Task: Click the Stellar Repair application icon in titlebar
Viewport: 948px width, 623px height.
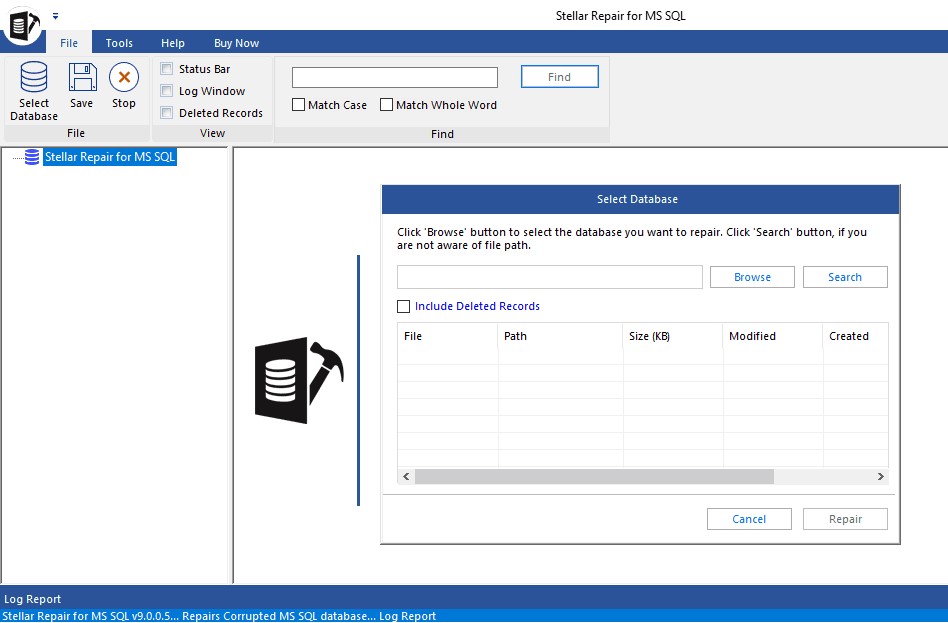Action: tap(22, 25)
